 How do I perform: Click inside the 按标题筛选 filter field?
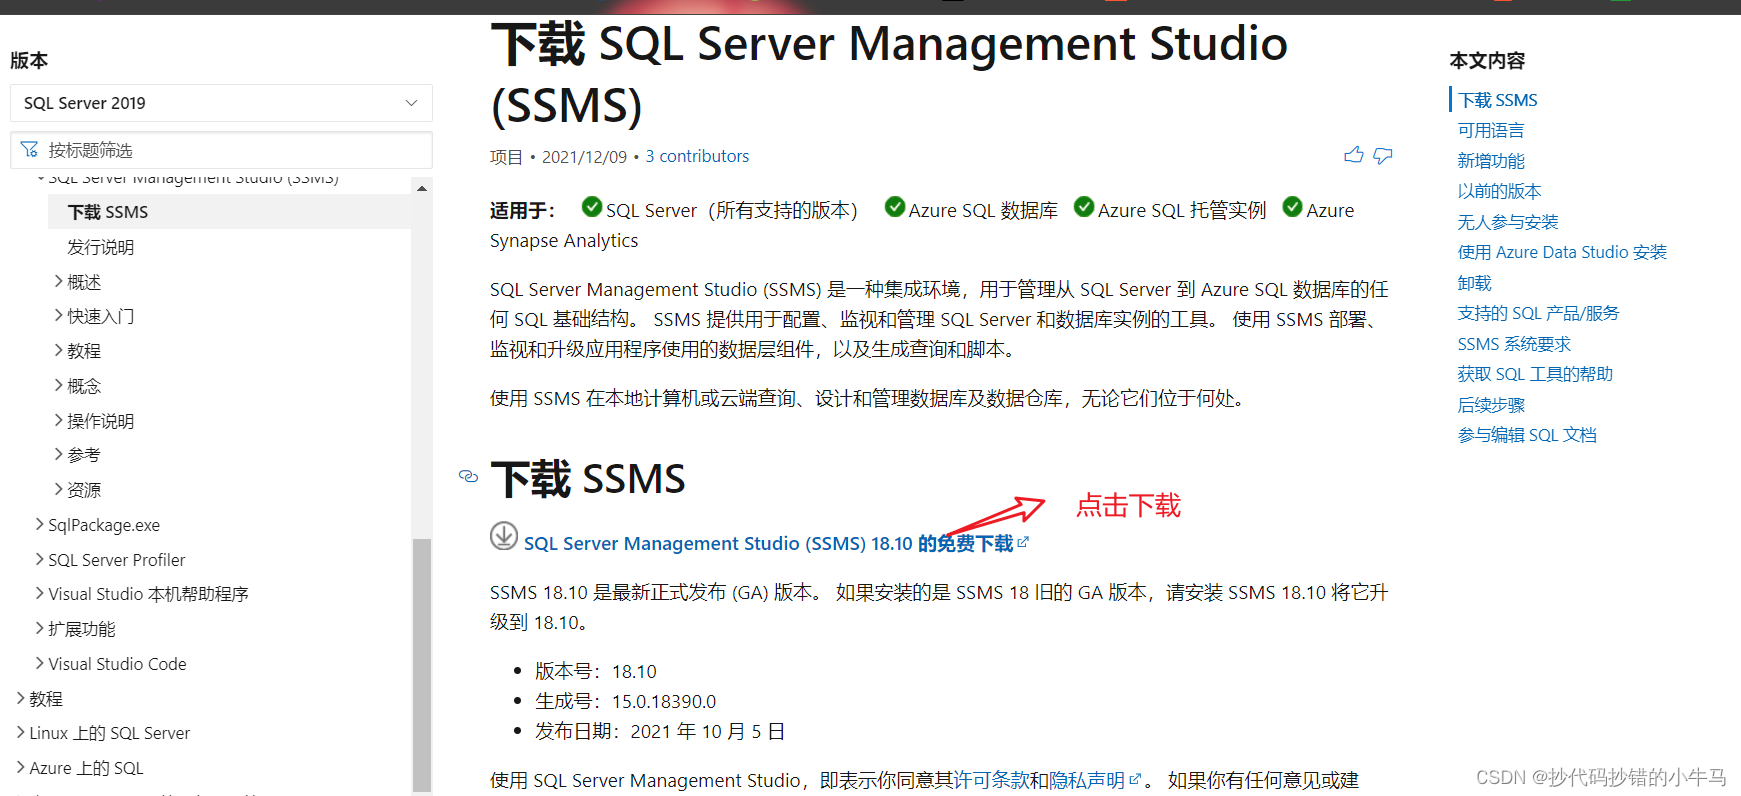coord(221,150)
